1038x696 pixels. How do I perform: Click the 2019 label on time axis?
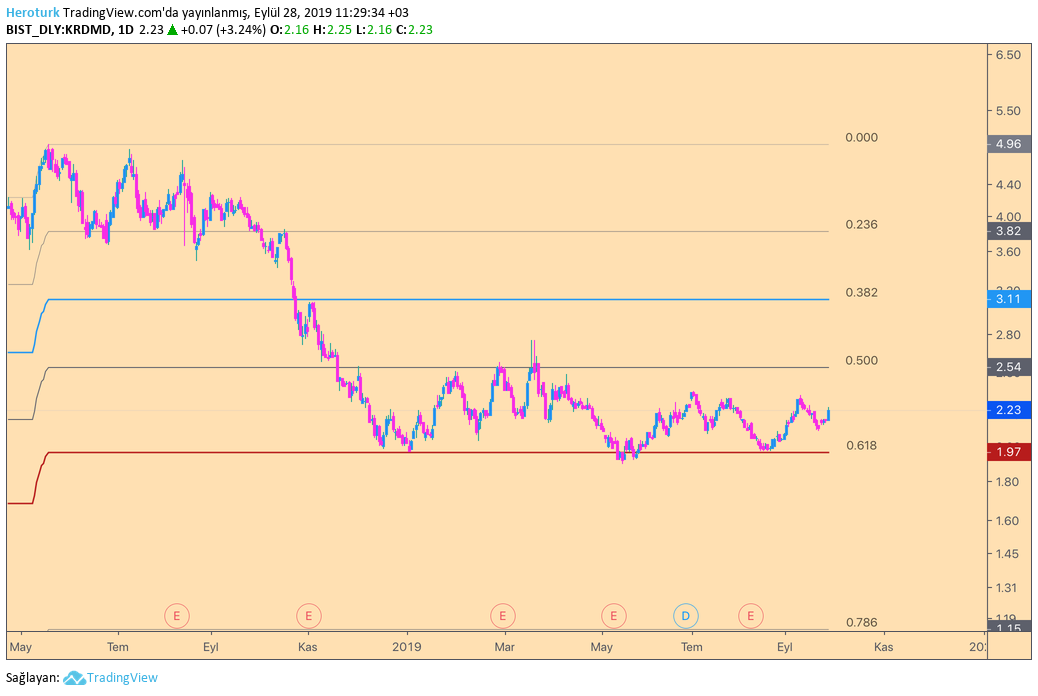point(406,647)
